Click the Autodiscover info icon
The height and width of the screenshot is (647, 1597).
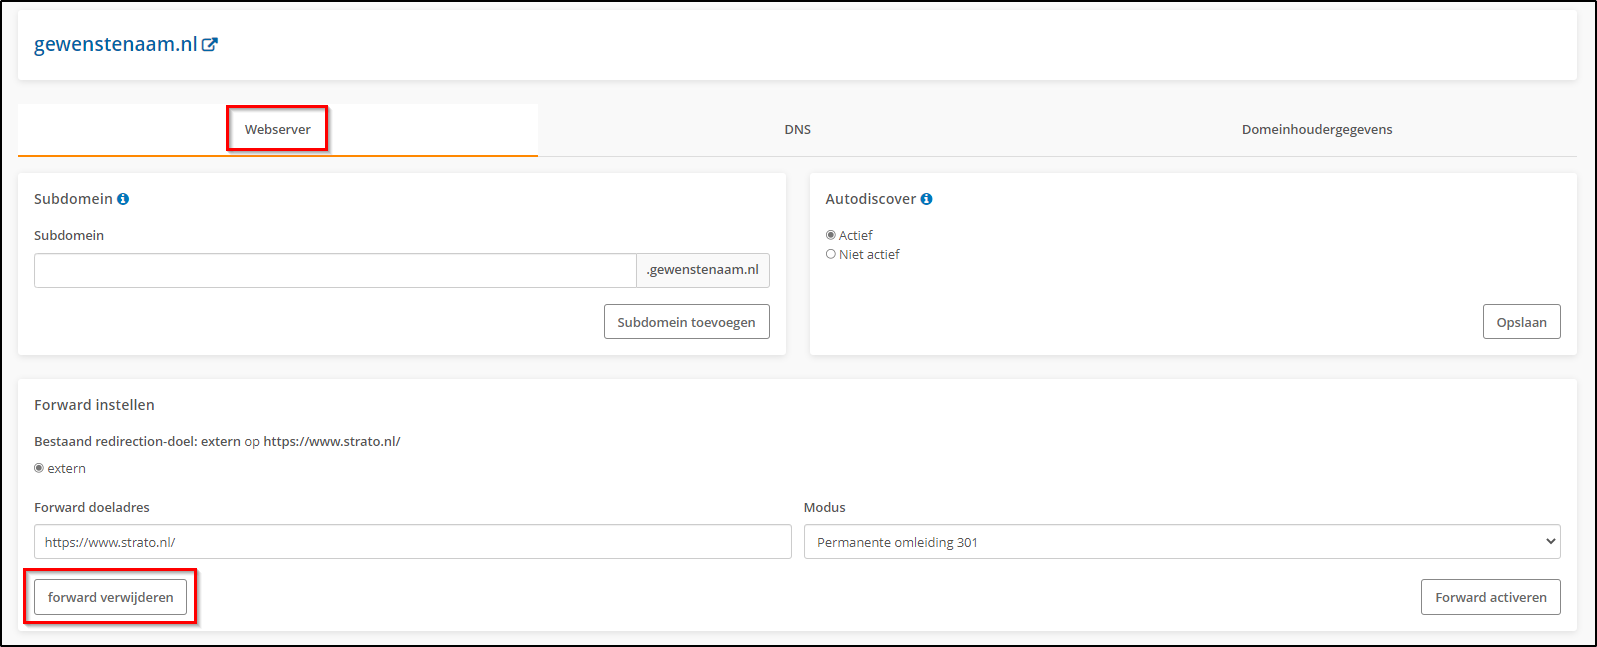(x=926, y=199)
